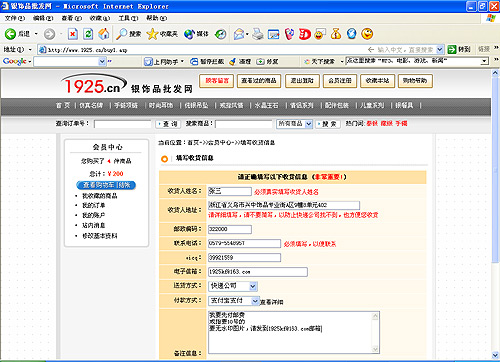Viewport: 500px width, 362px height.
Task: Open the Back button history dropdown arrow
Action: click(x=36, y=34)
